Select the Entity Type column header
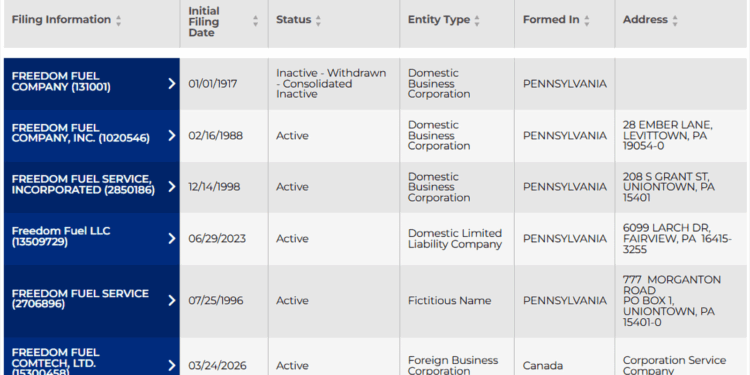The image size is (750, 375). tap(439, 20)
